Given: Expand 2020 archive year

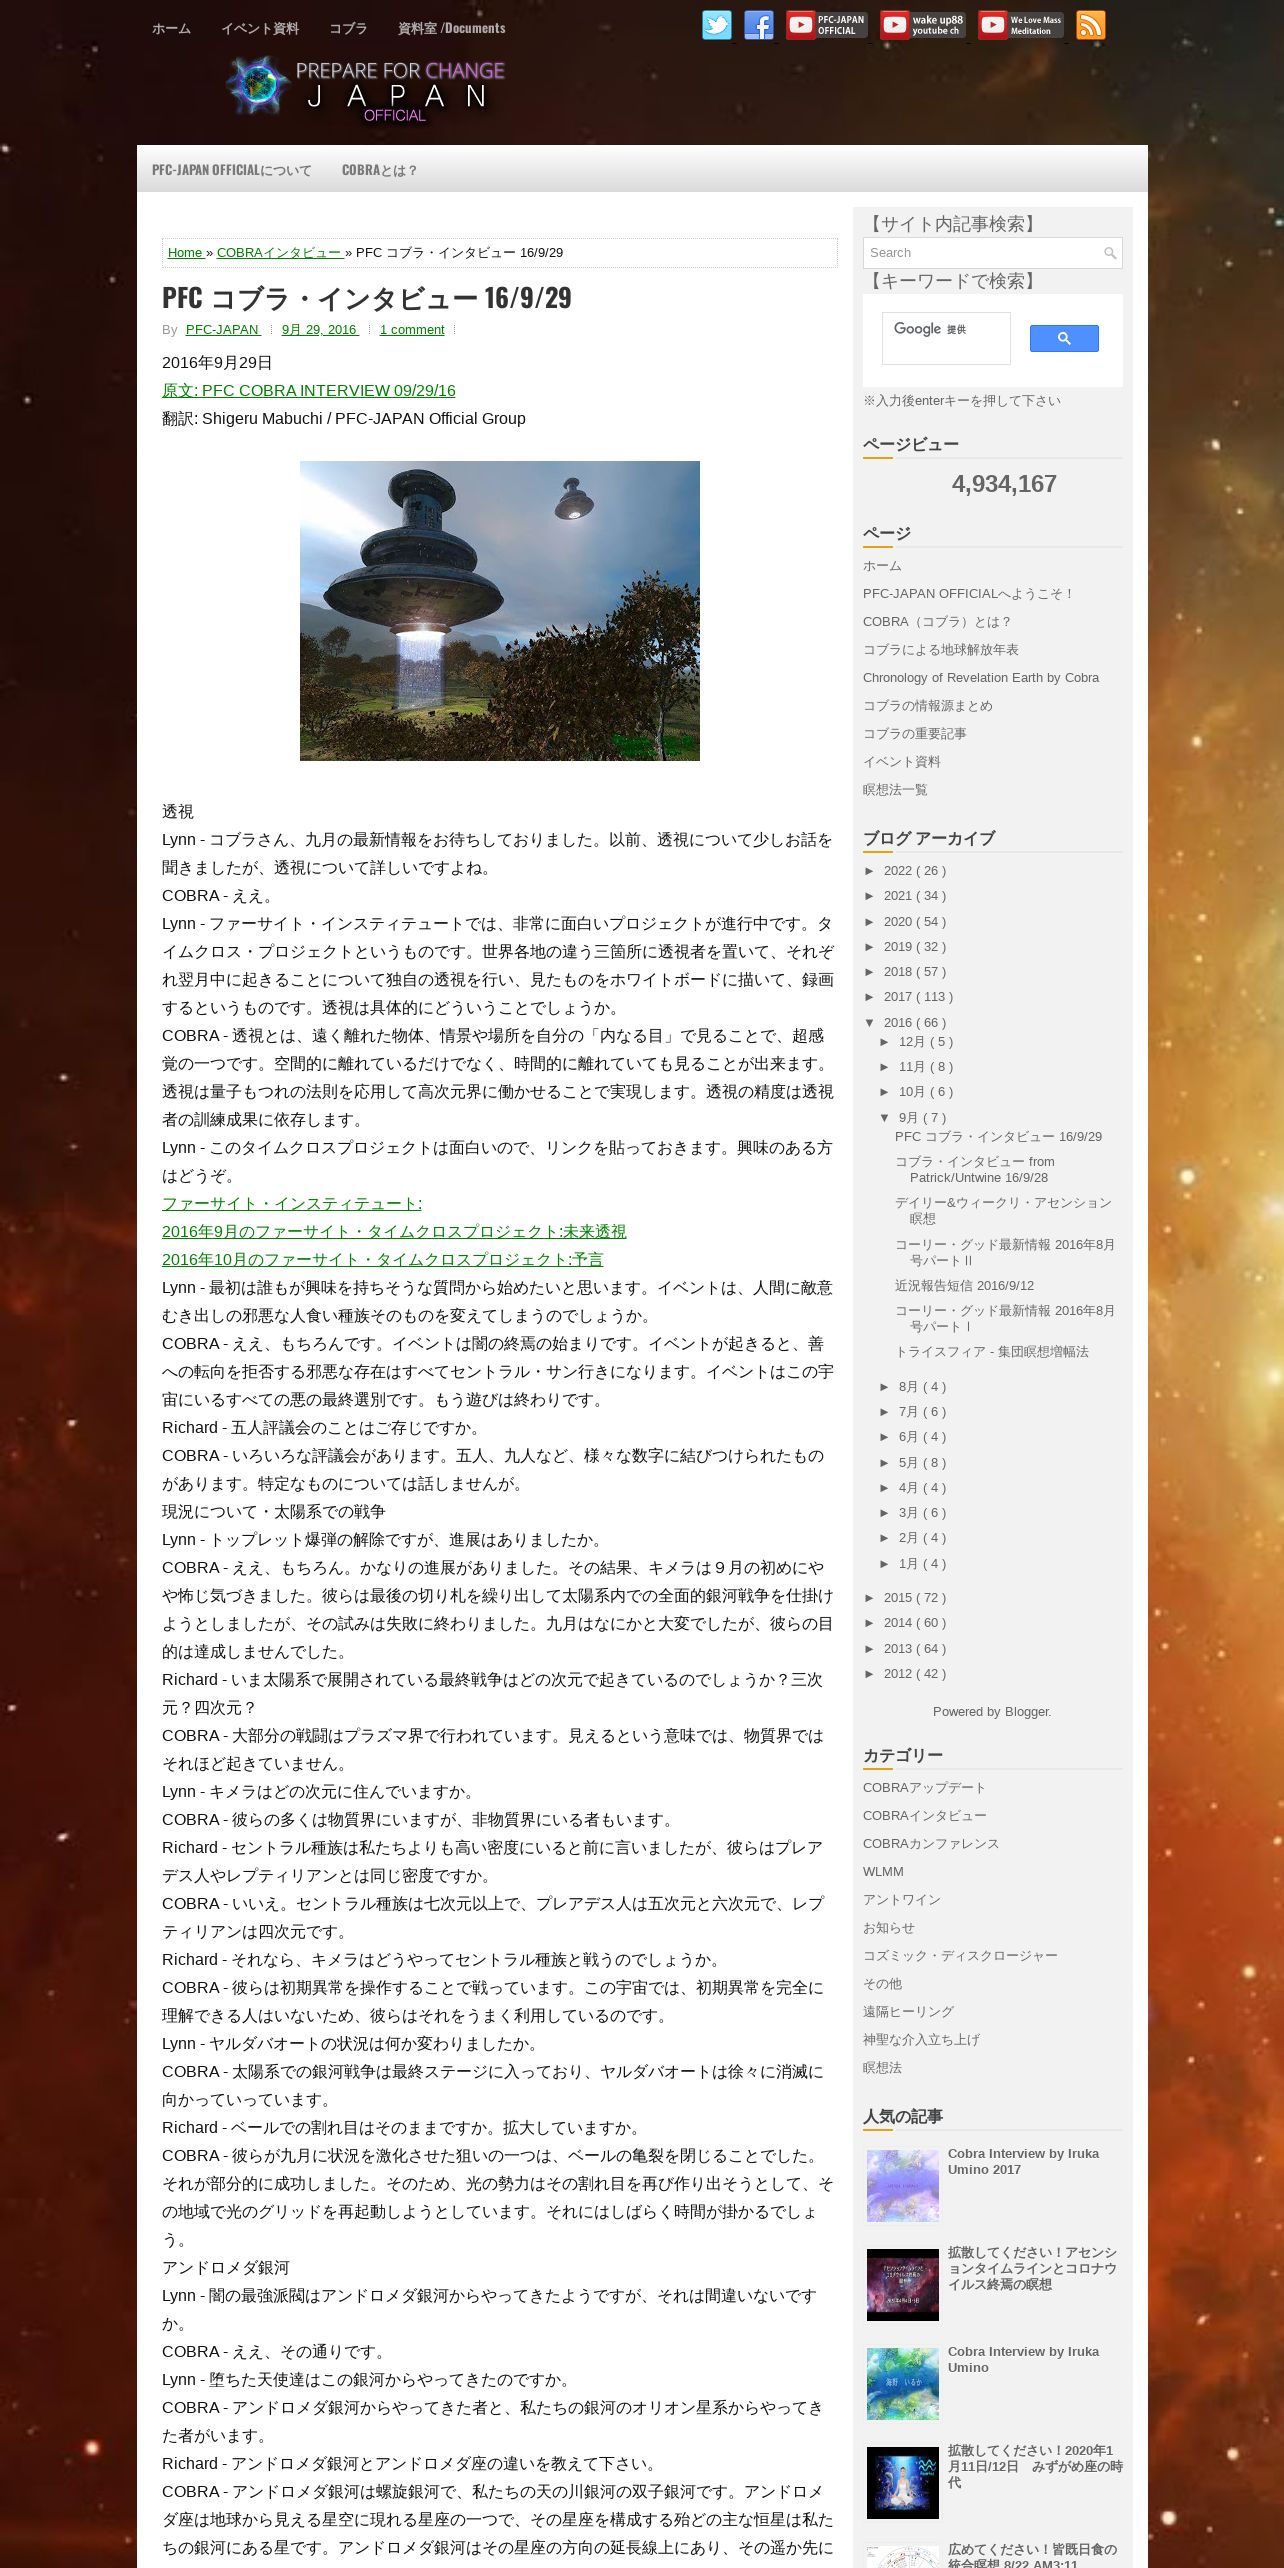Looking at the screenshot, I should tap(871, 922).
